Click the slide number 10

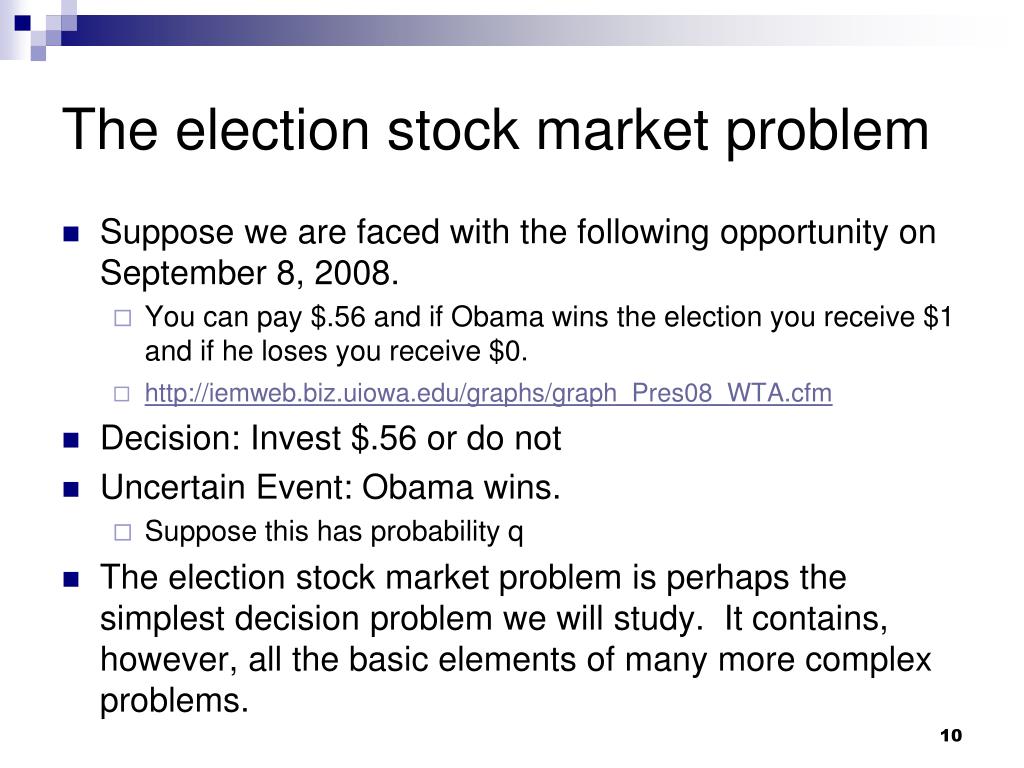click(951, 735)
